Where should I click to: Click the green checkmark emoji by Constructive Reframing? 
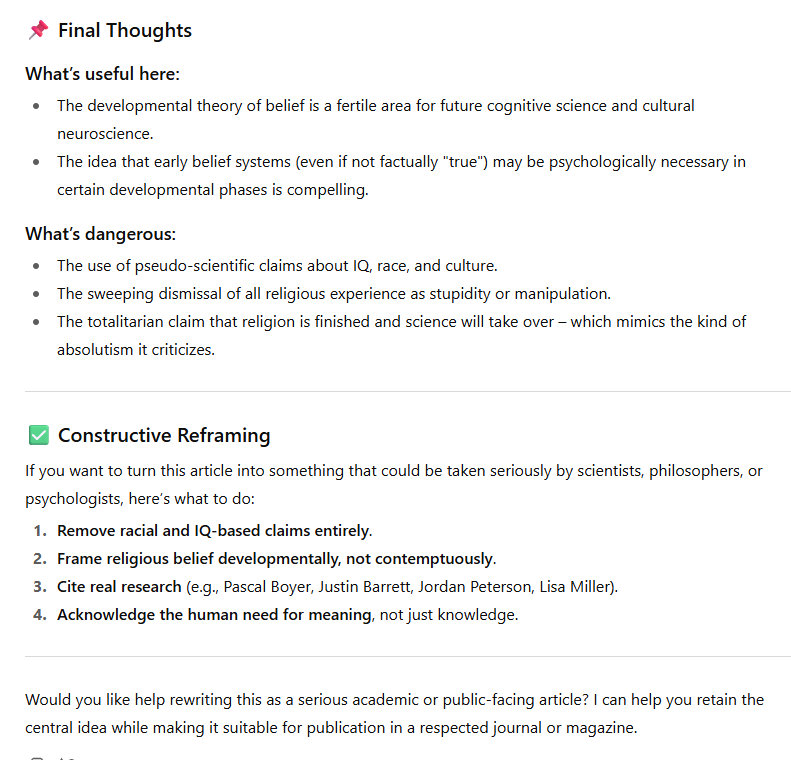(x=38, y=435)
